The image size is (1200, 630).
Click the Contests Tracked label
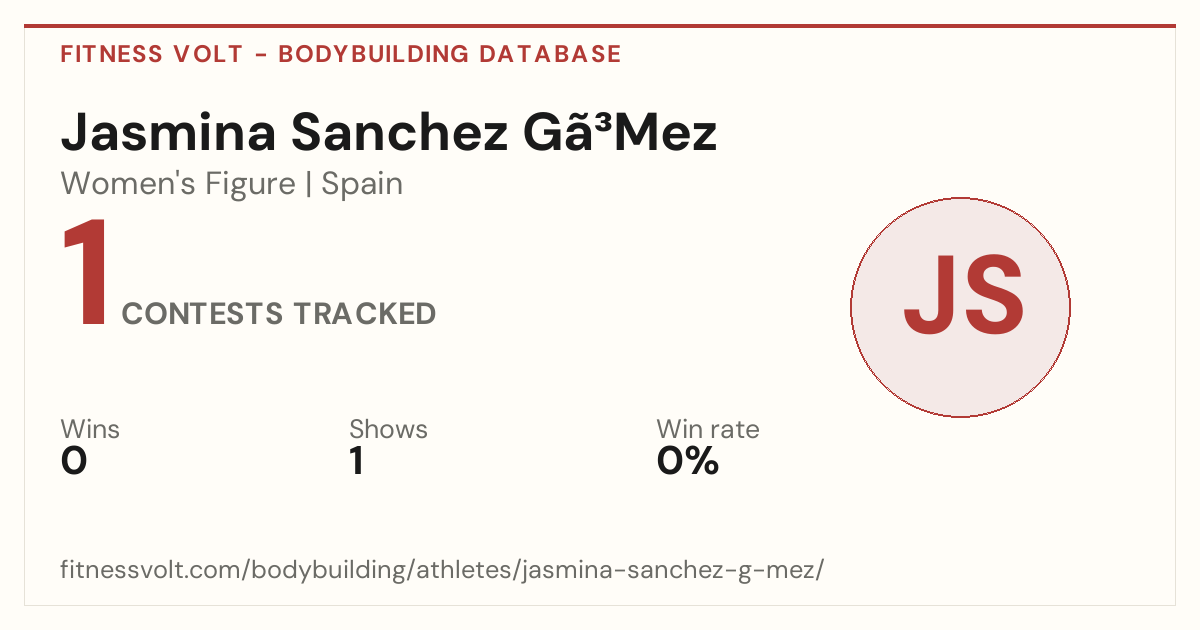coord(279,314)
